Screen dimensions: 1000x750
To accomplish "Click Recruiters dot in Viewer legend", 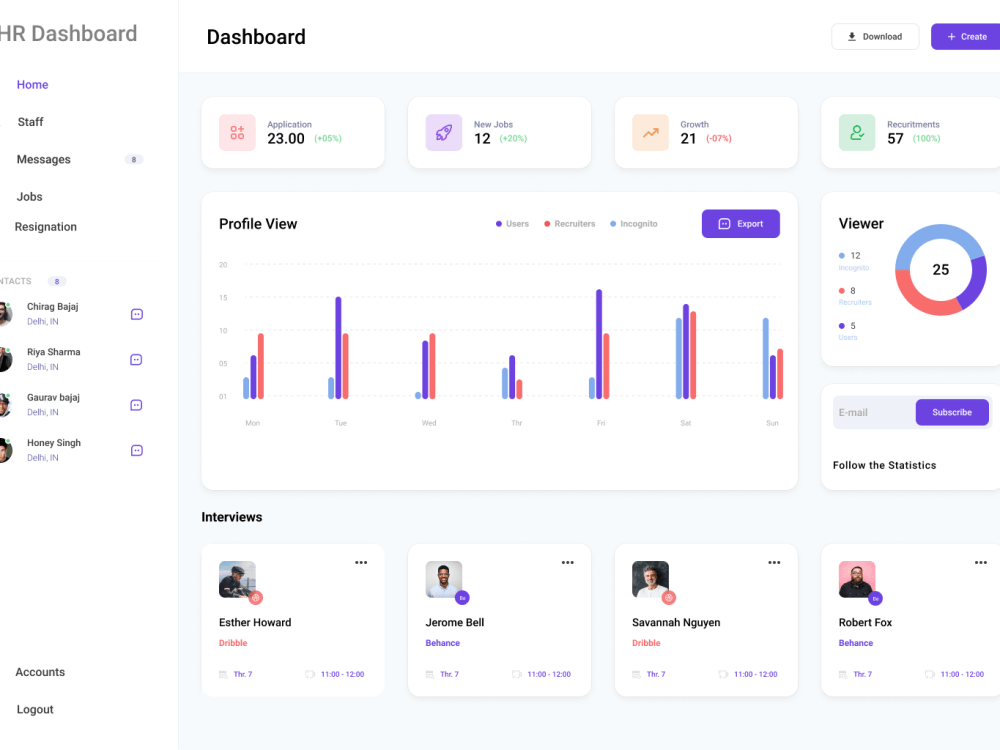I will pyautogui.click(x=842, y=291).
